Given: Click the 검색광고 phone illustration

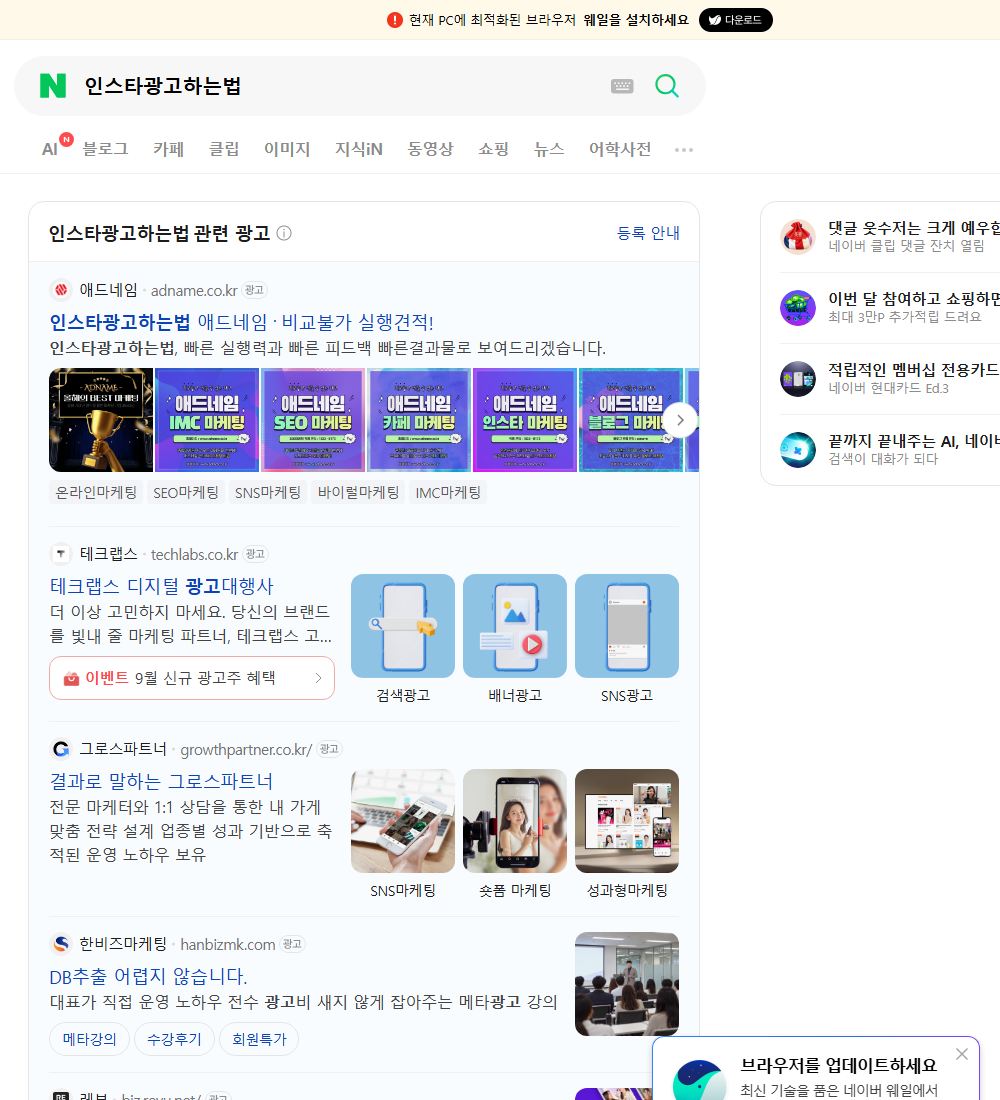Looking at the screenshot, I should tap(403, 626).
